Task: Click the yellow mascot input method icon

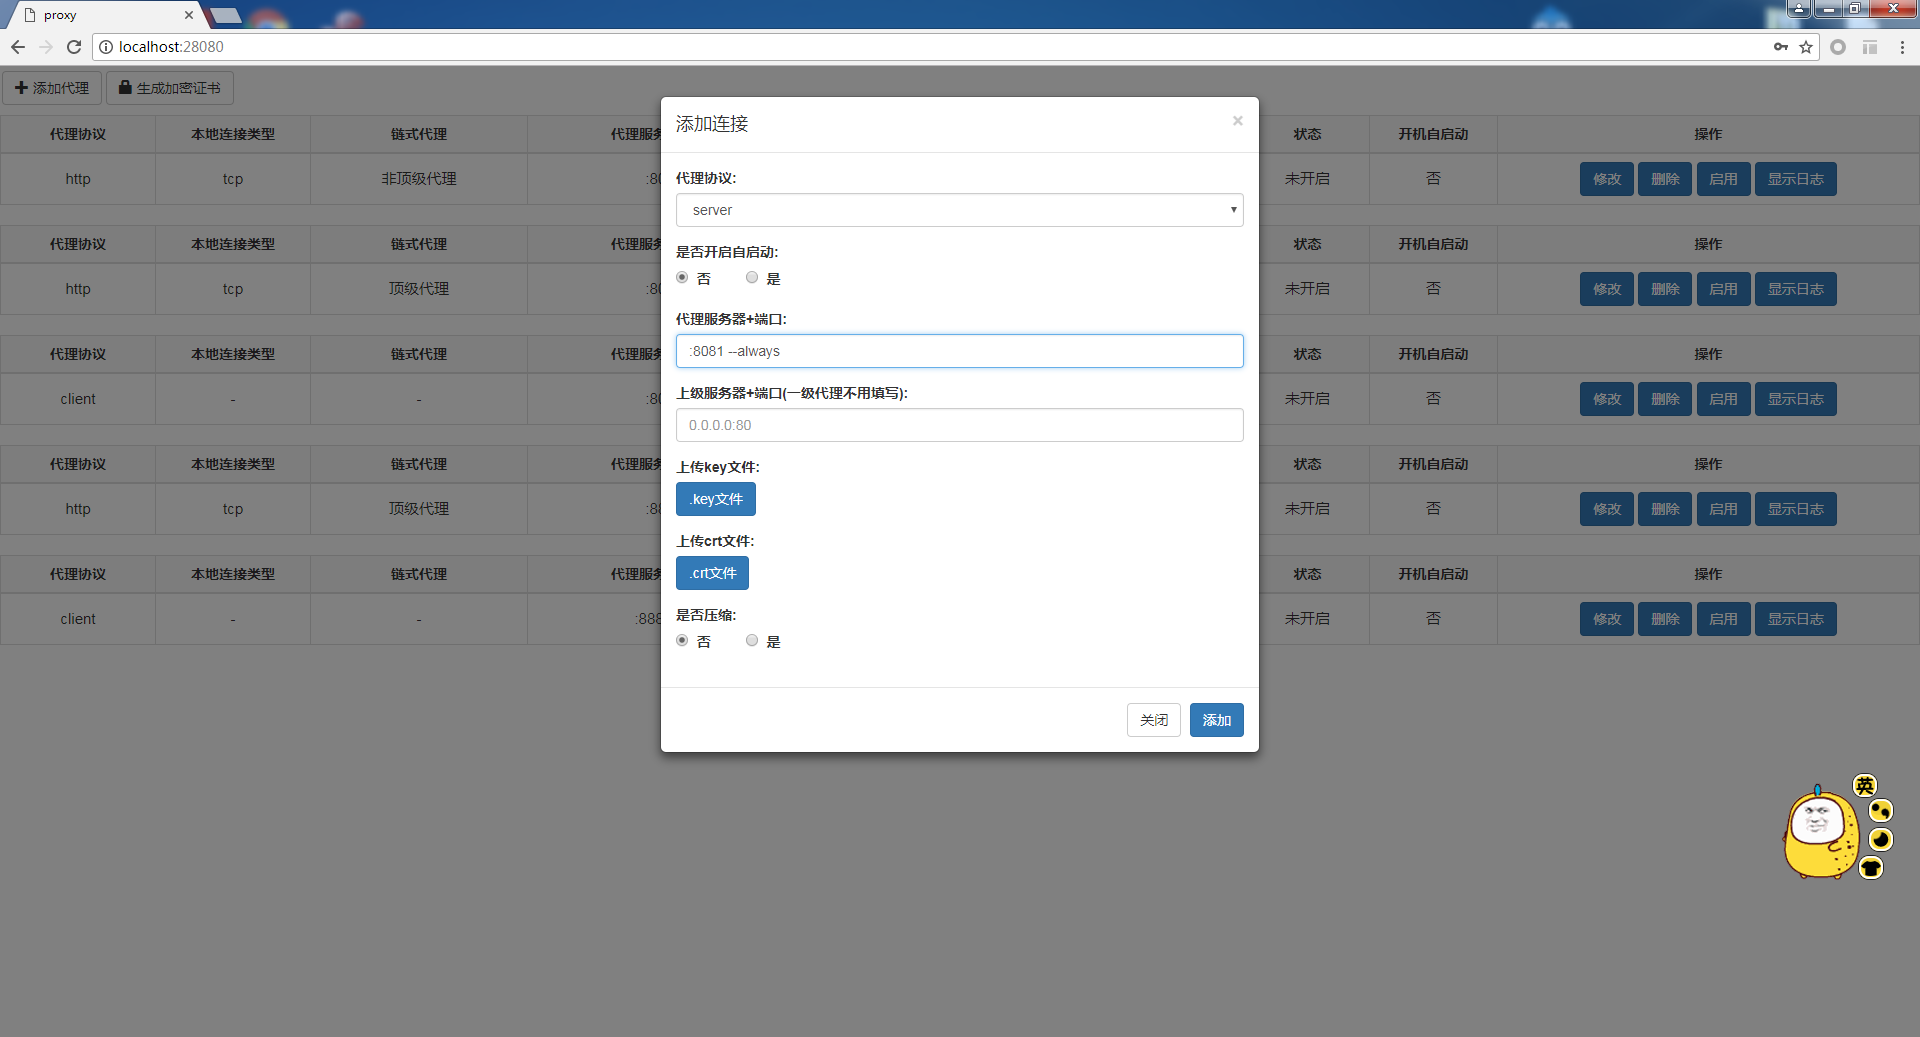Action: (x=1819, y=835)
